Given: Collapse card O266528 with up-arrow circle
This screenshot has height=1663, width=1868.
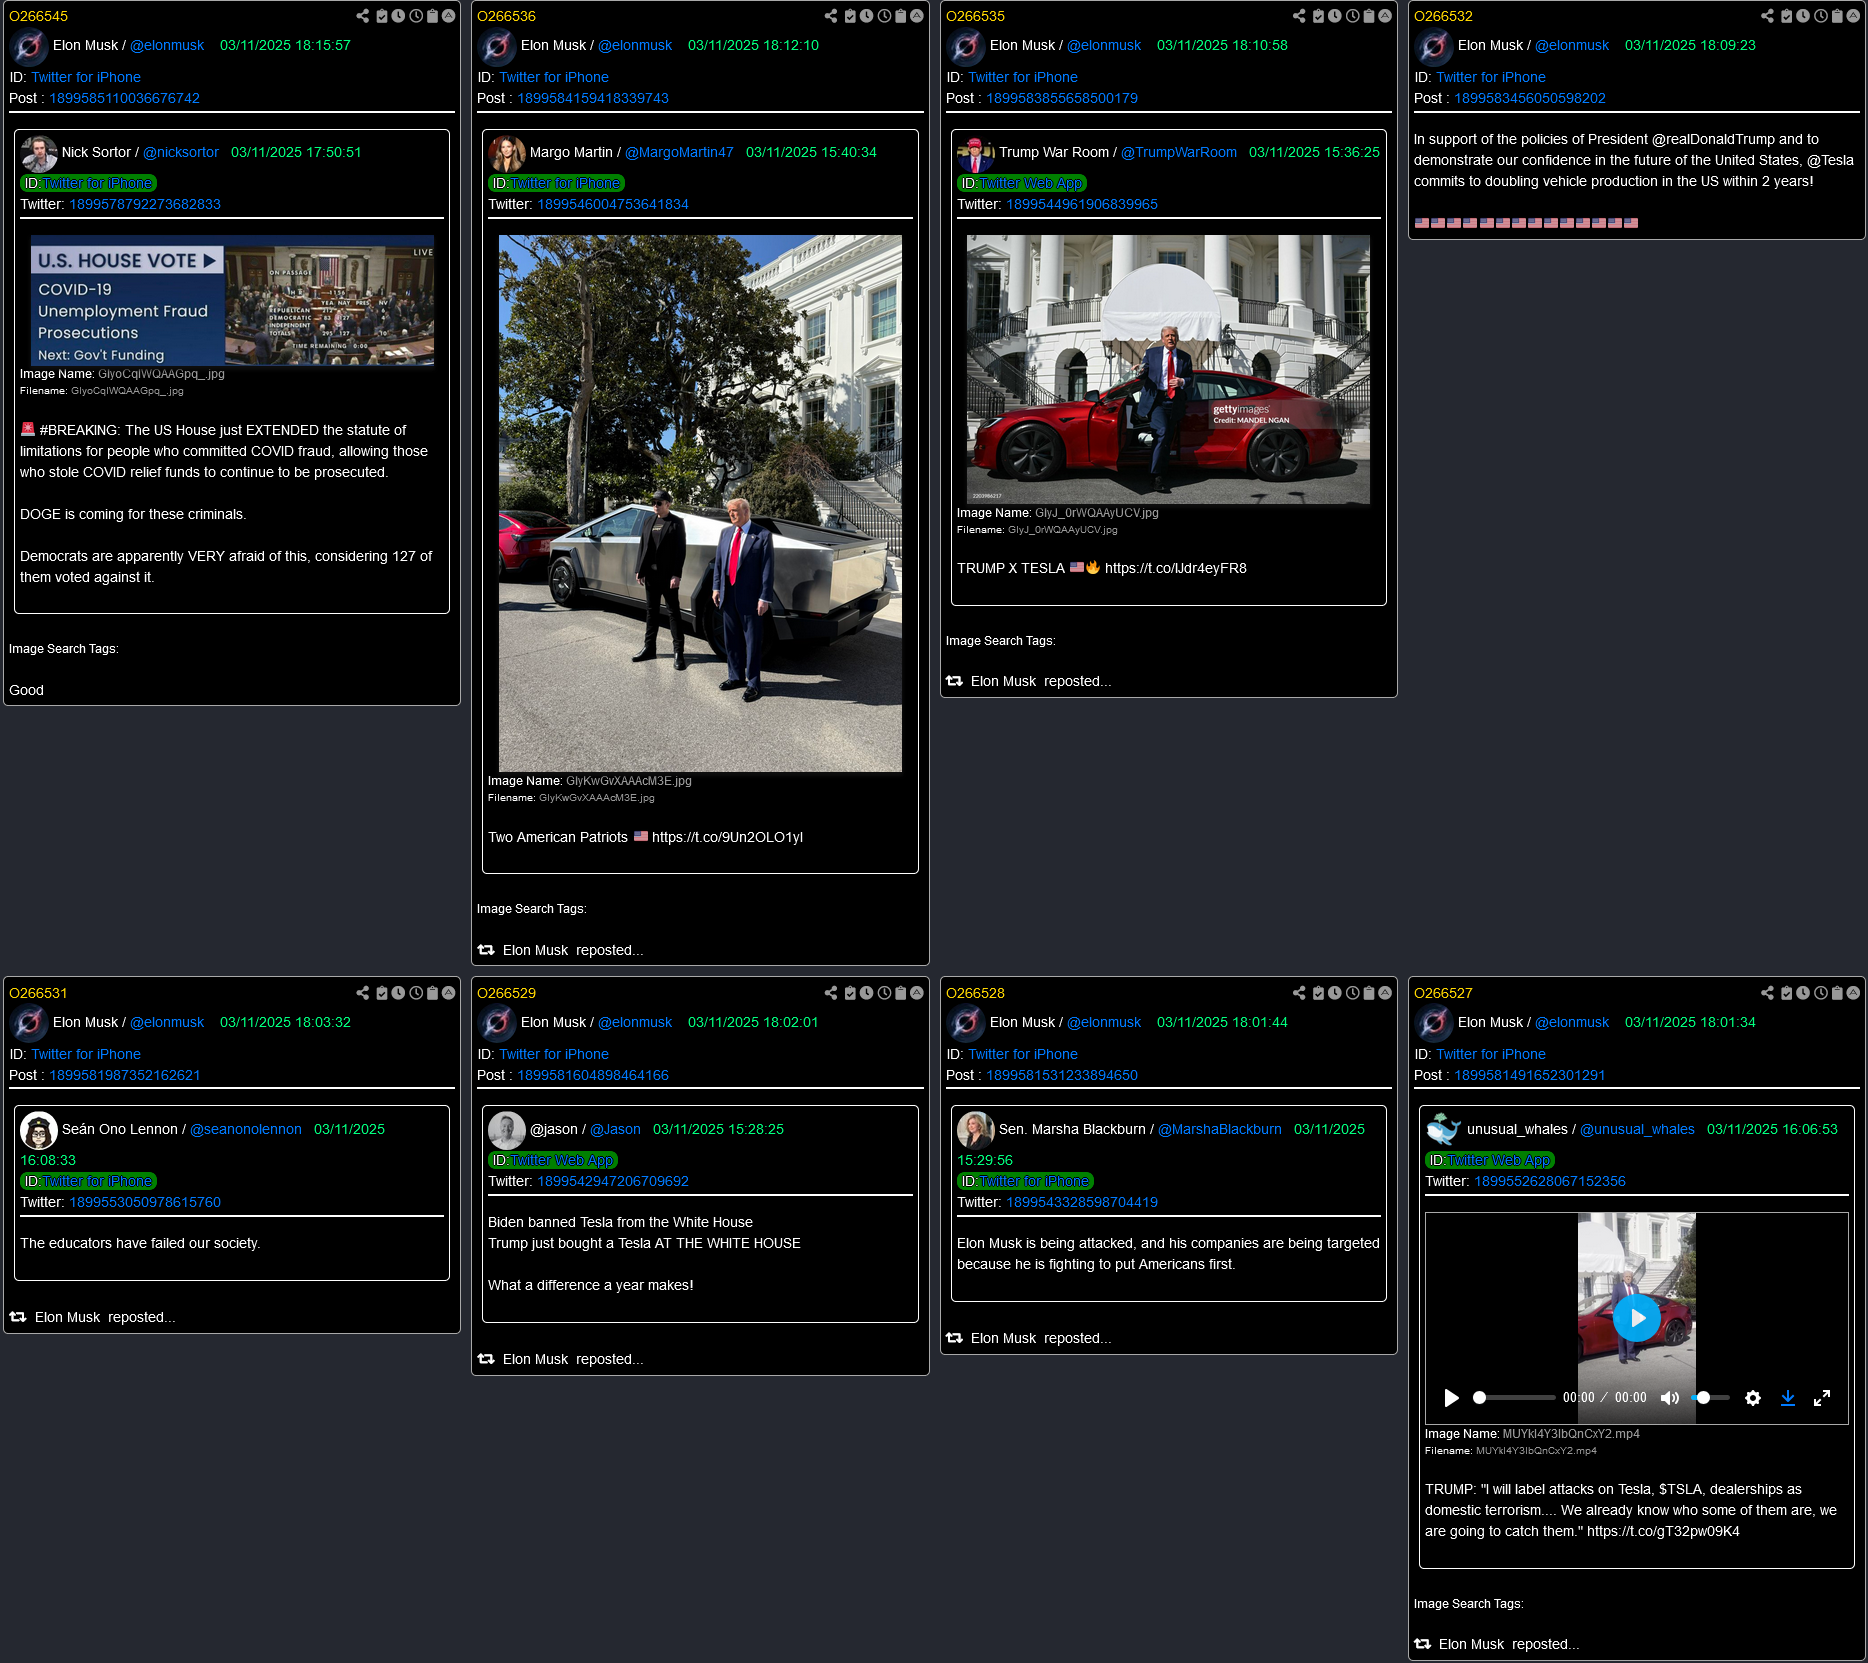Looking at the screenshot, I should pyautogui.click(x=1384, y=993).
